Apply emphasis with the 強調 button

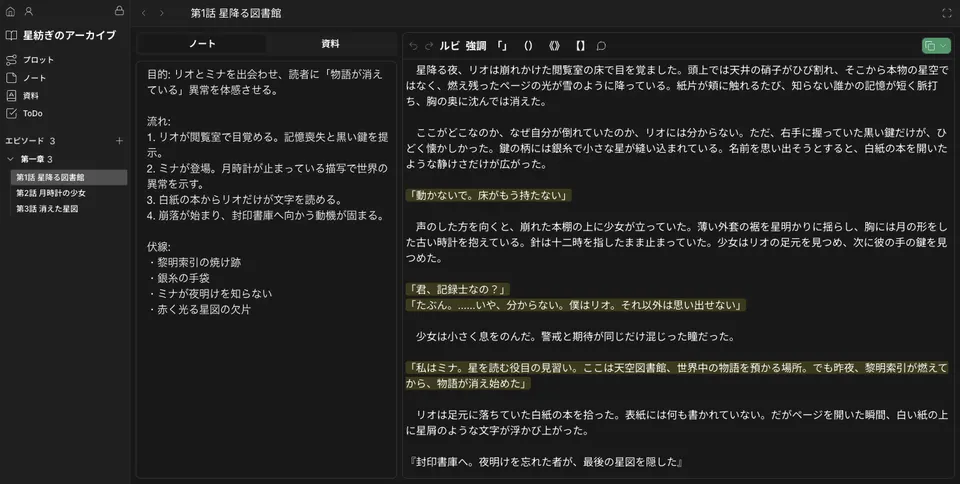coord(476,46)
